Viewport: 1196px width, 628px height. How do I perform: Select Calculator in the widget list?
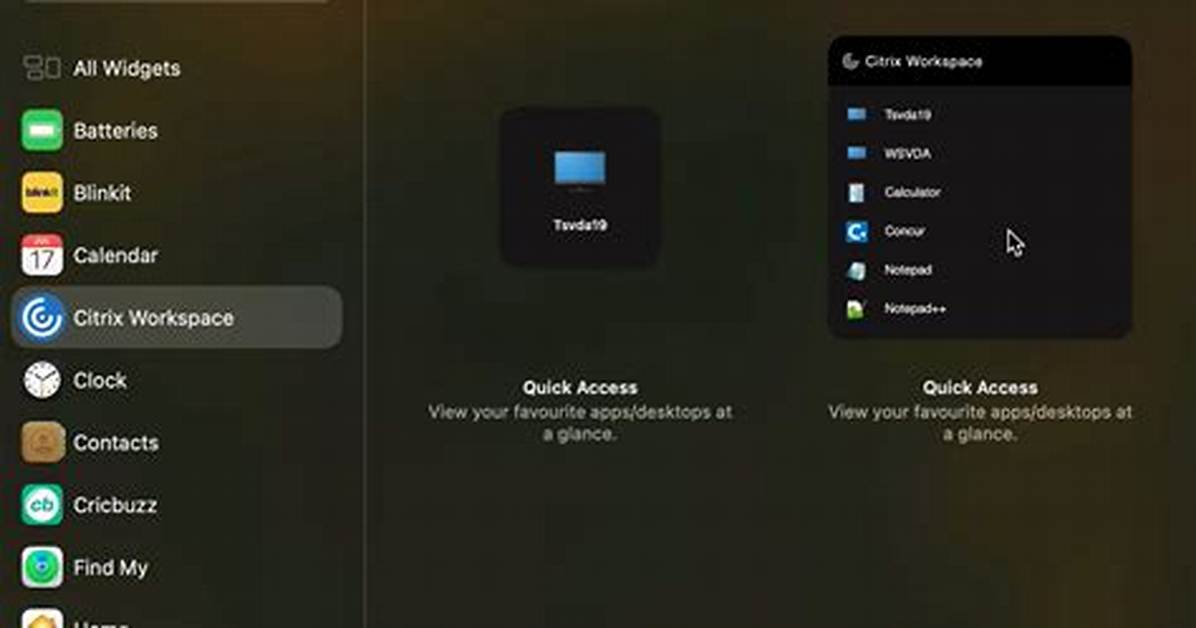912,192
